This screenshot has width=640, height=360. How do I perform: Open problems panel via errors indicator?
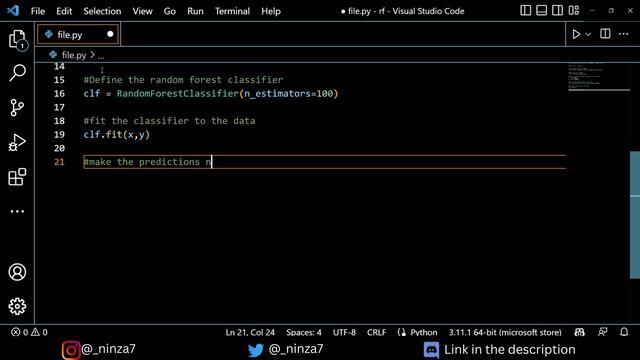click(x=20, y=332)
